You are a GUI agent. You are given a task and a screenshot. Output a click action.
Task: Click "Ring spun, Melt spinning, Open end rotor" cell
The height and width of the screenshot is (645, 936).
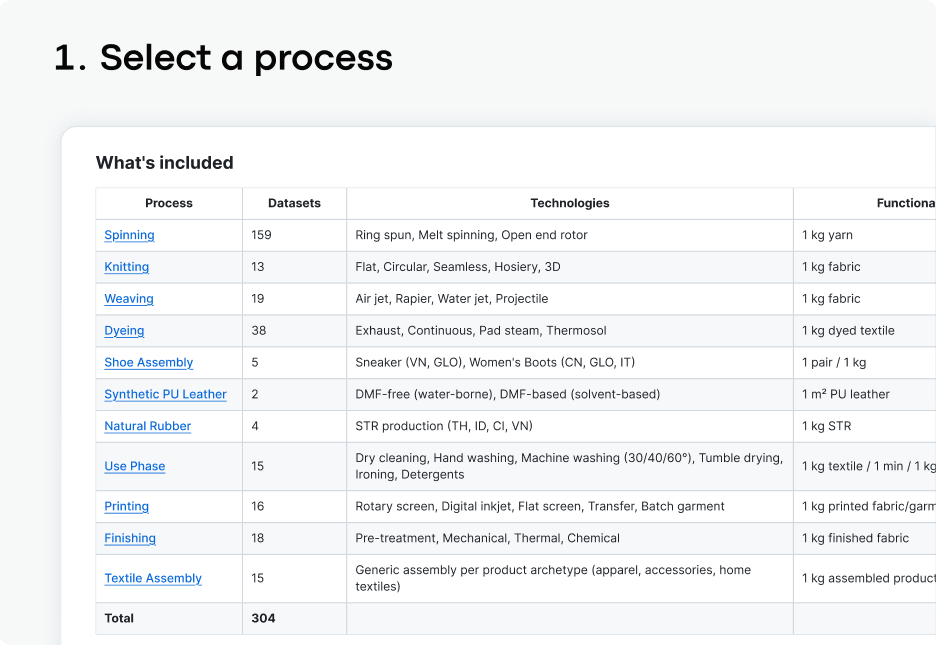click(x=570, y=235)
